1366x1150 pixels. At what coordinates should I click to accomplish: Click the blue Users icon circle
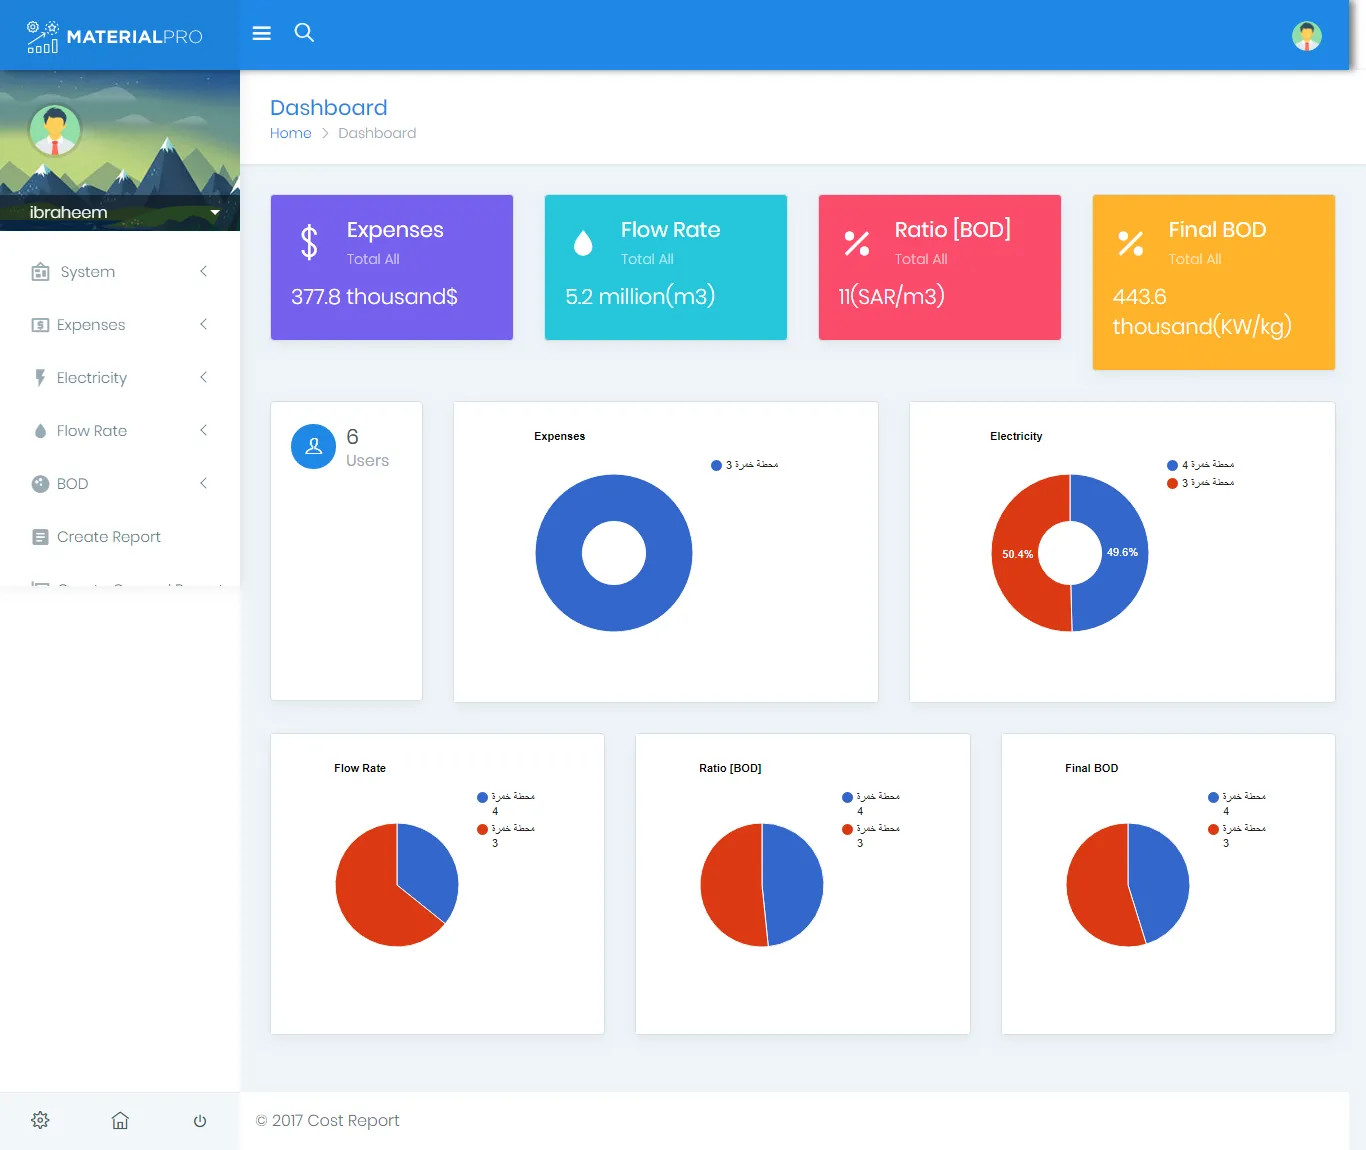[x=313, y=447]
